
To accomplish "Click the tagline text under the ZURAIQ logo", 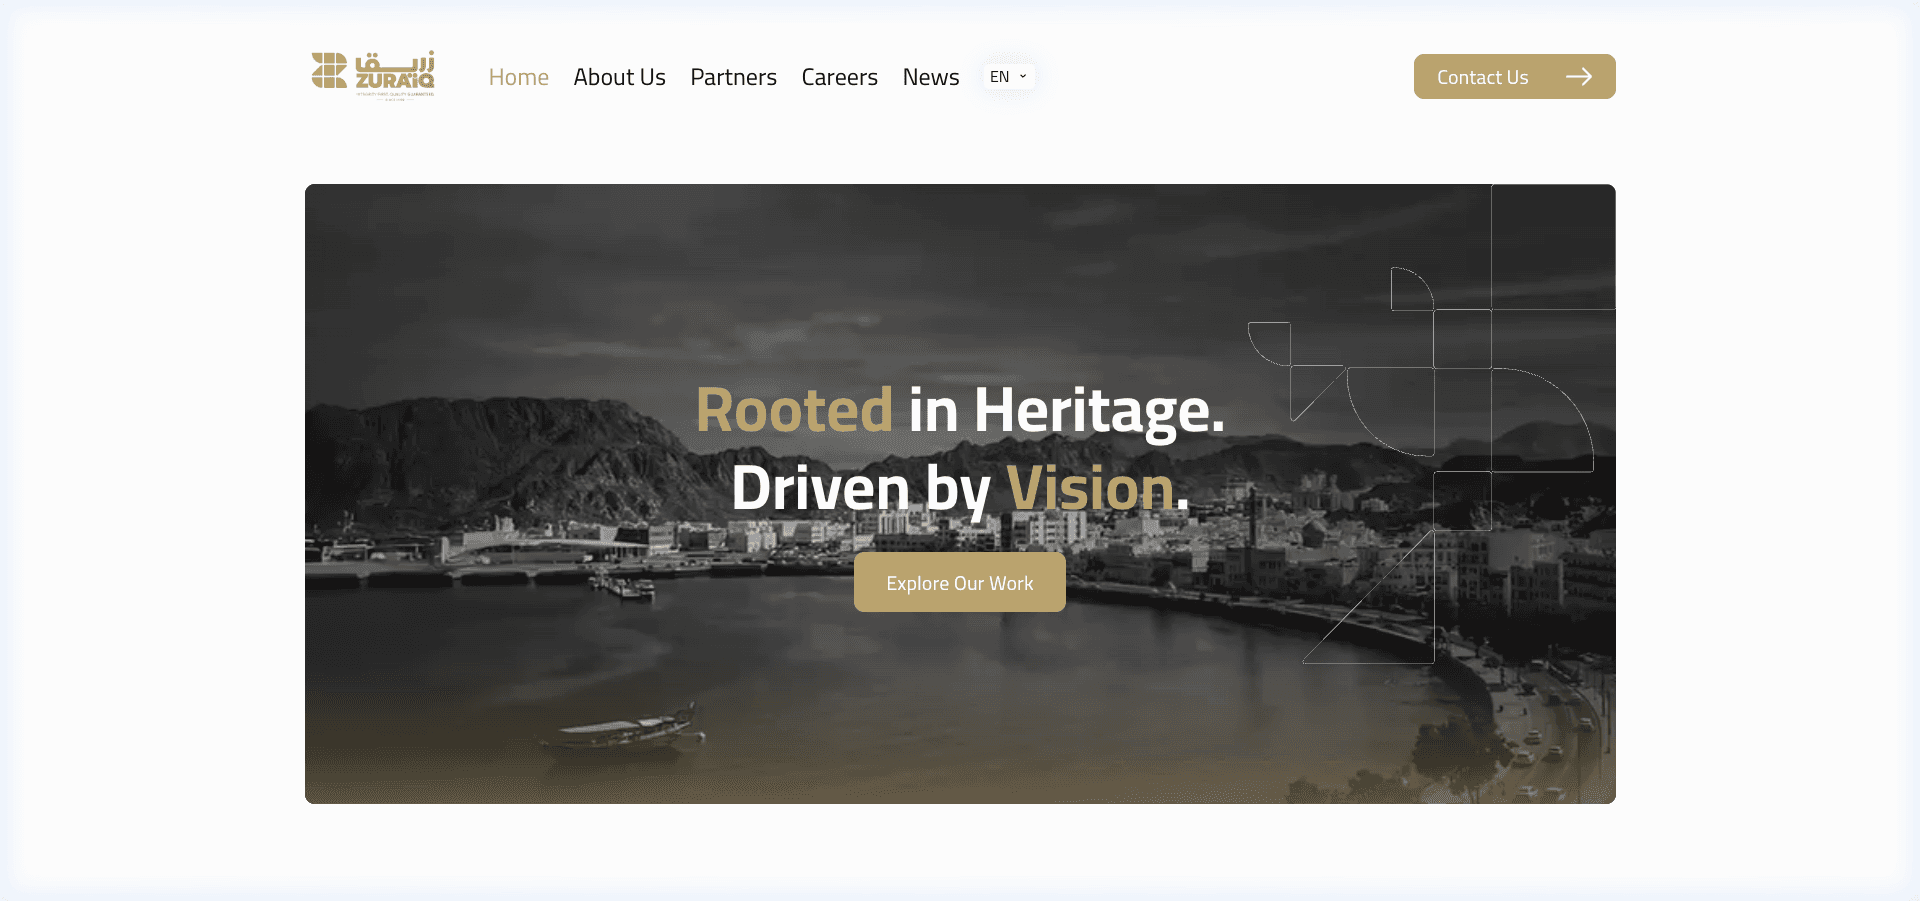I will click(395, 95).
